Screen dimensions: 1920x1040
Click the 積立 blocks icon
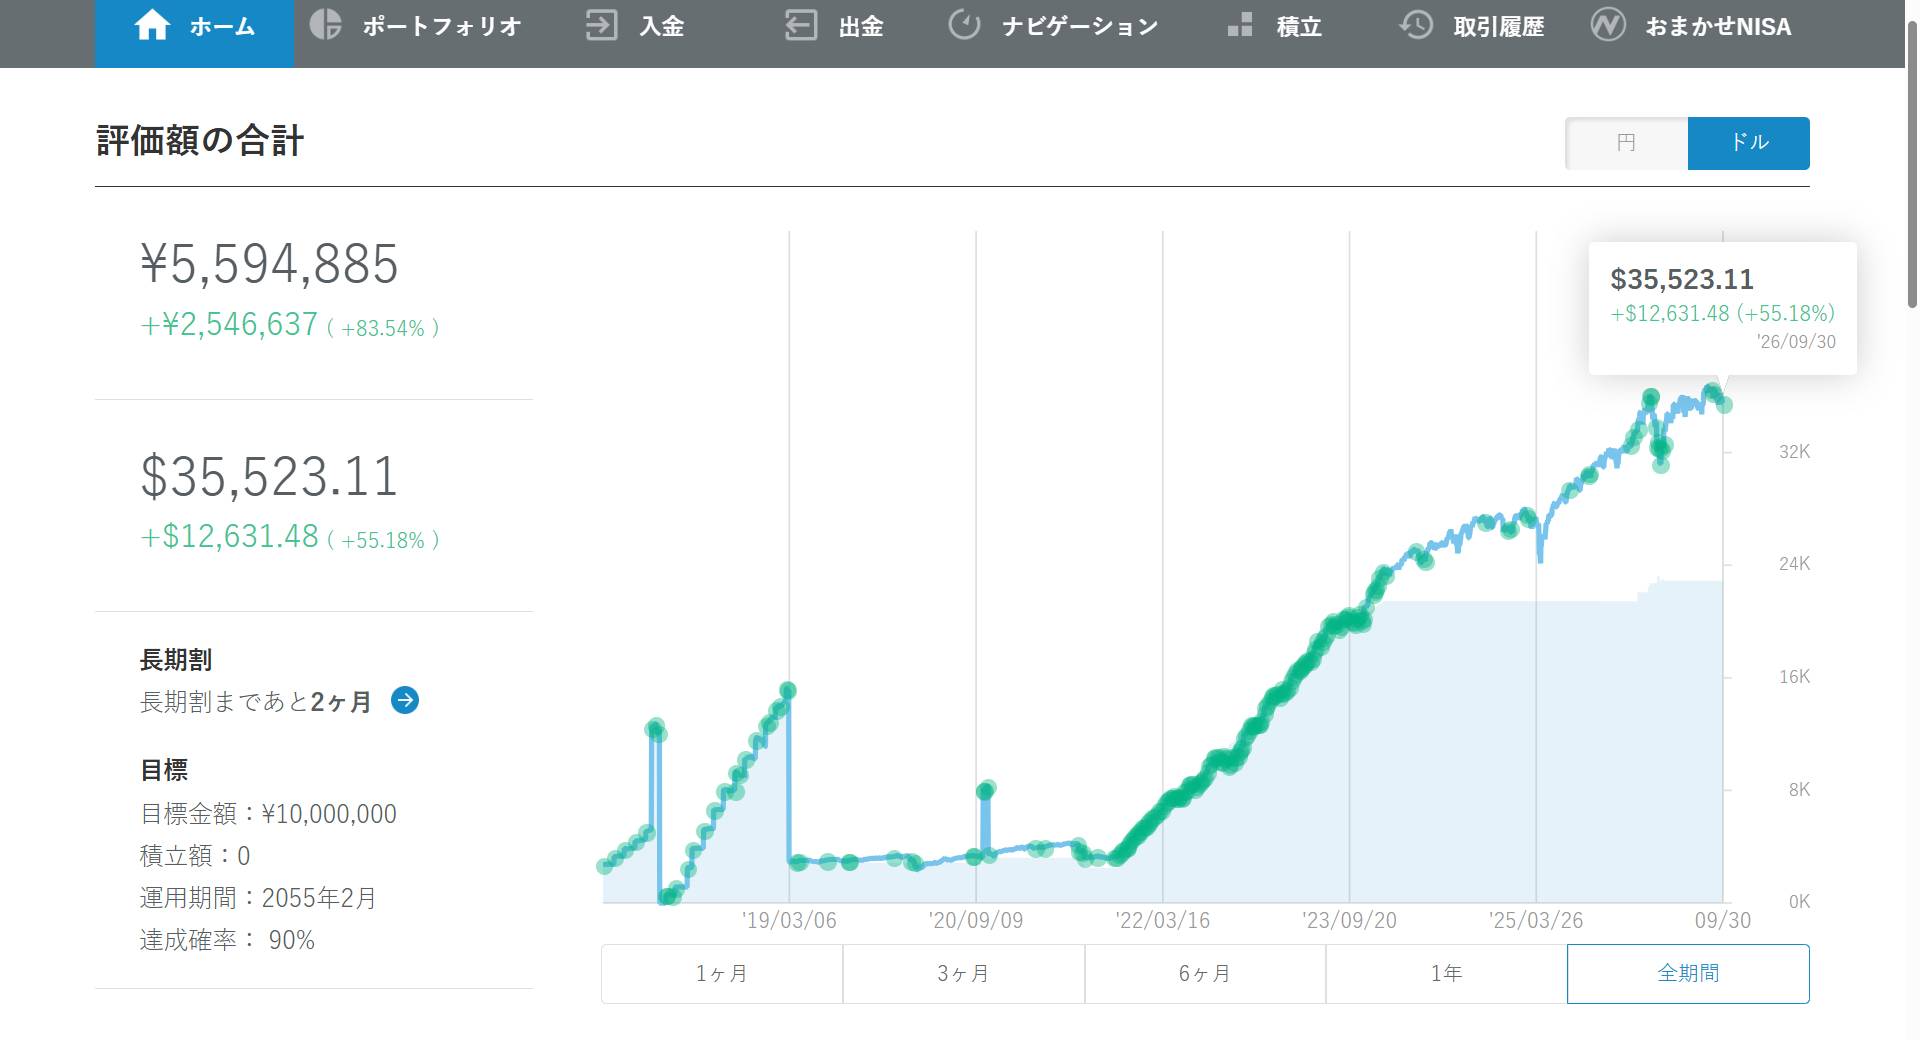[1240, 25]
